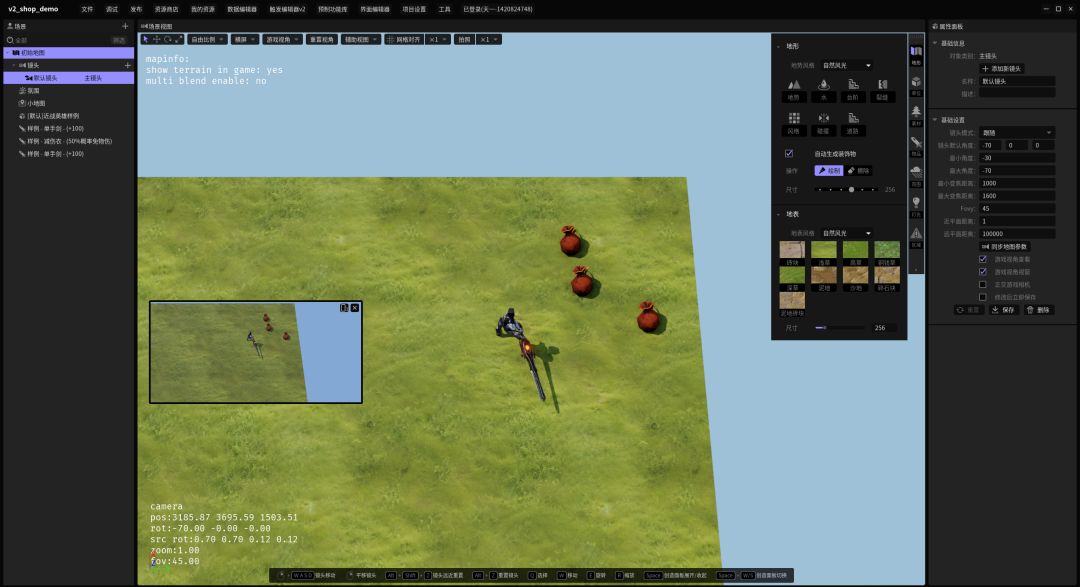The image size is (1080, 587).
Task: Adjust terrain brush 尺寸 dotted slider
Action: (846, 189)
